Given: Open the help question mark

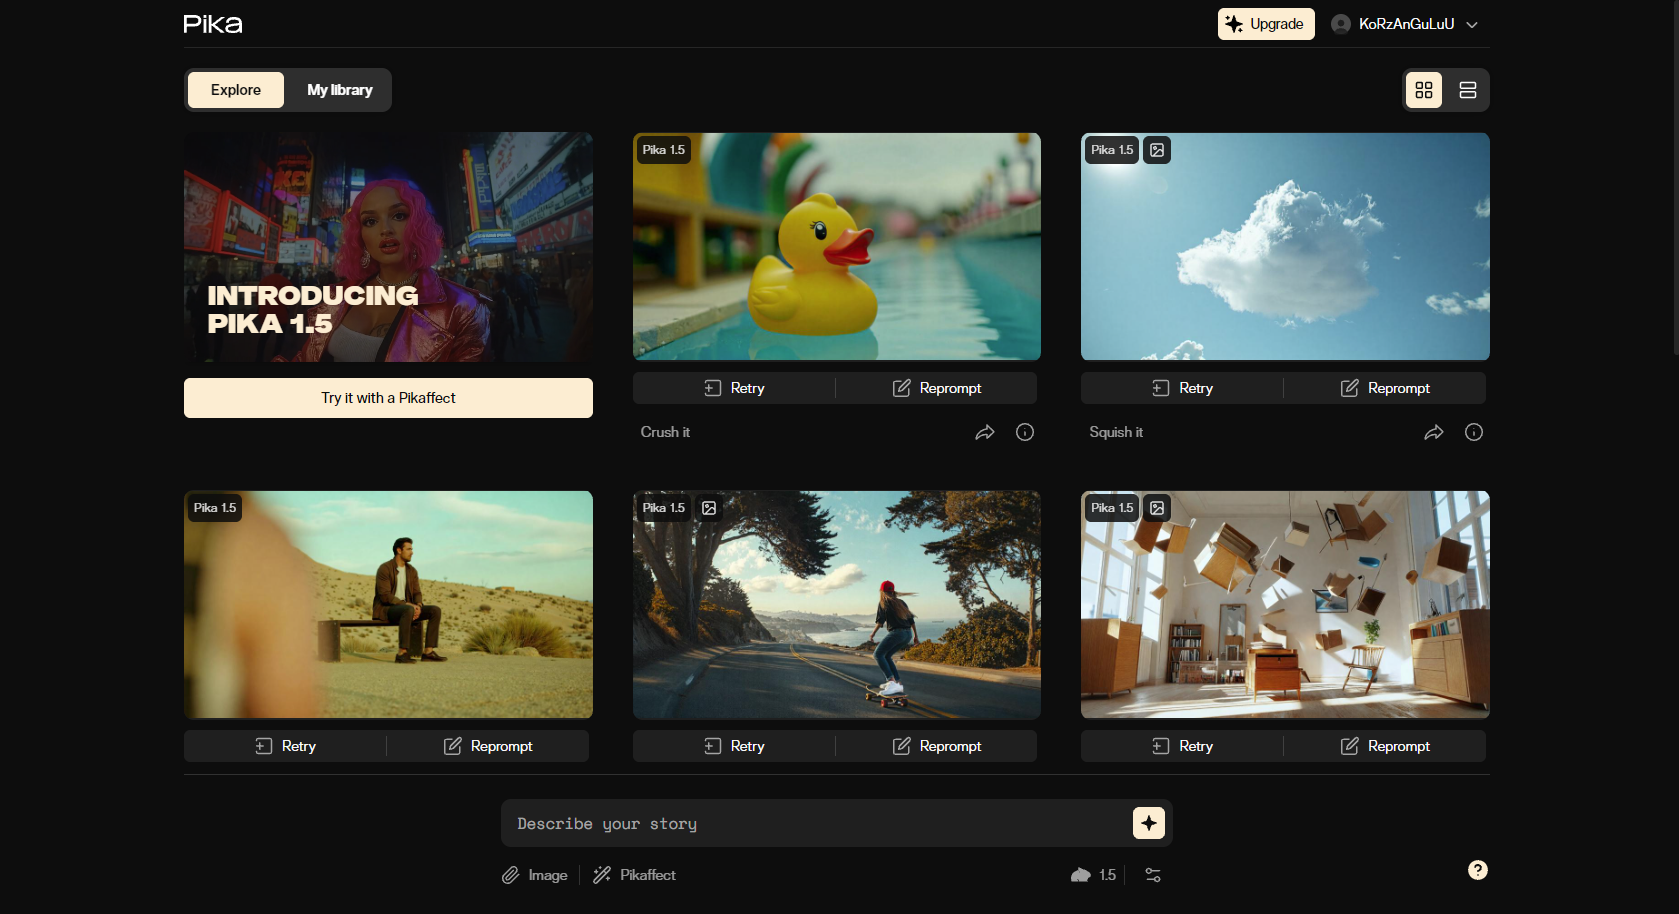Looking at the screenshot, I should 1478,870.
